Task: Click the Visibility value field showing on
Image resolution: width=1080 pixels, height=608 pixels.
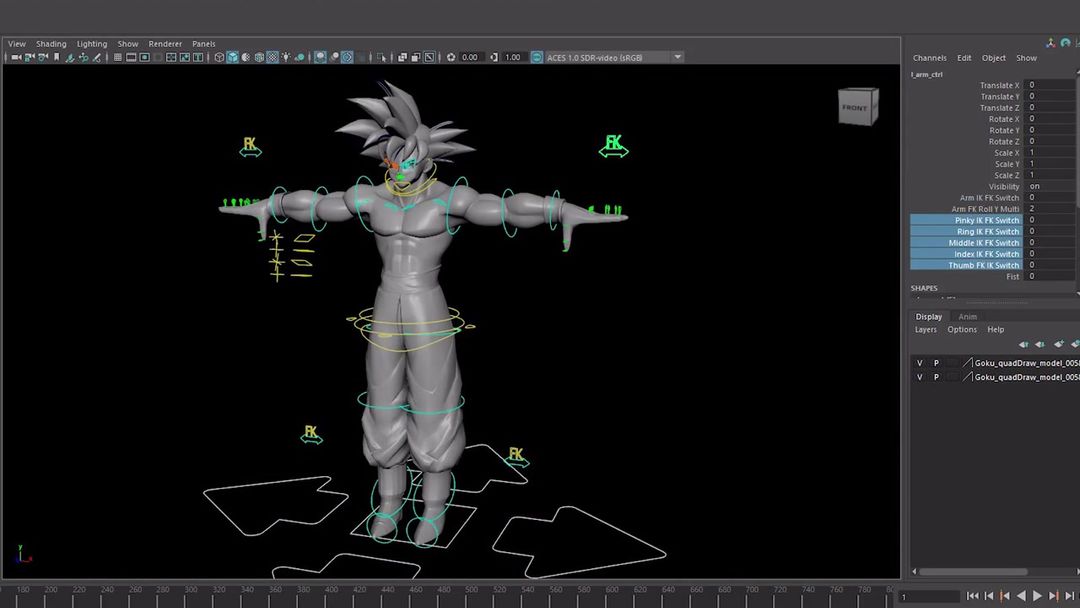Action: coord(1050,187)
